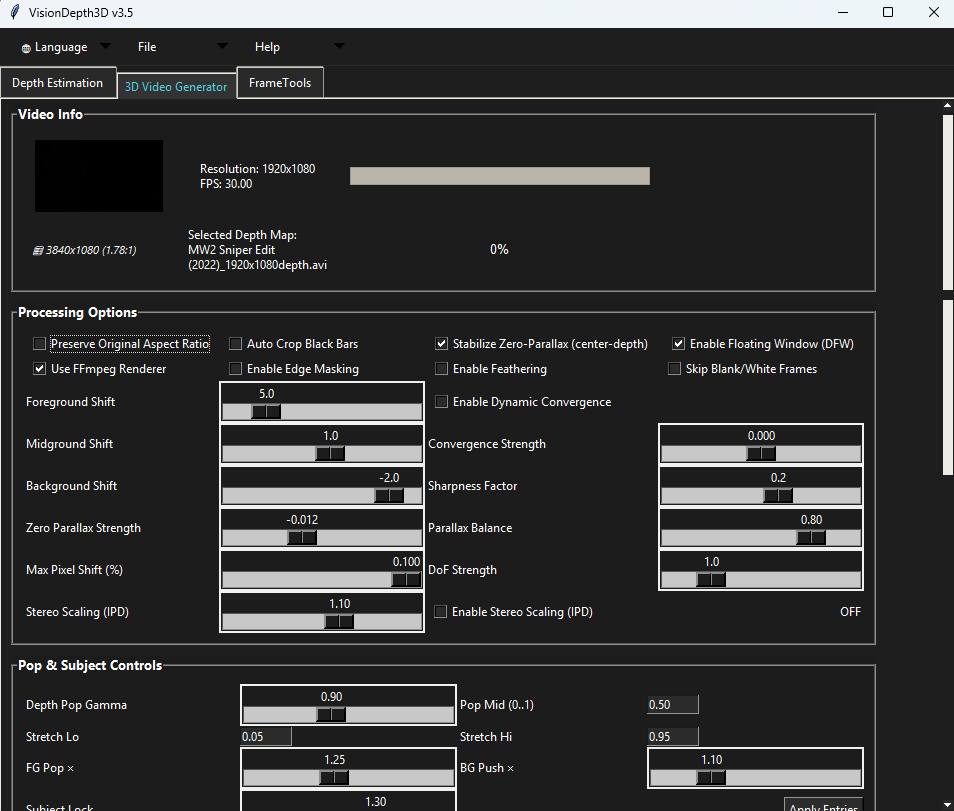This screenshot has width=954, height=811.
Task: Open the File menu dropdown arrow
Action: [x=222, y=46]
